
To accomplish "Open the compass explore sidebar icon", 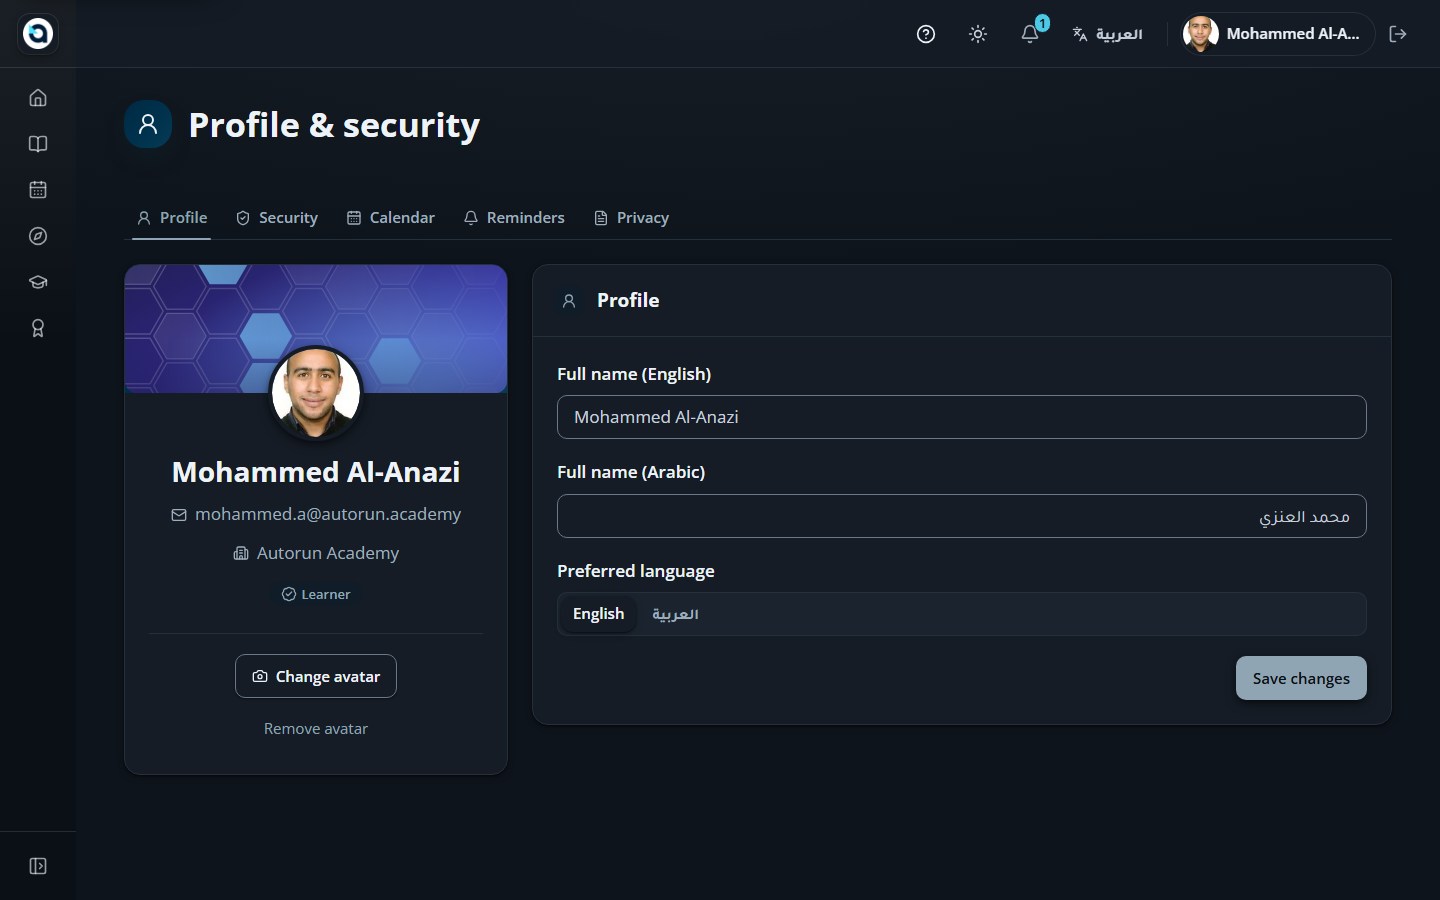I will coord(38,236).
